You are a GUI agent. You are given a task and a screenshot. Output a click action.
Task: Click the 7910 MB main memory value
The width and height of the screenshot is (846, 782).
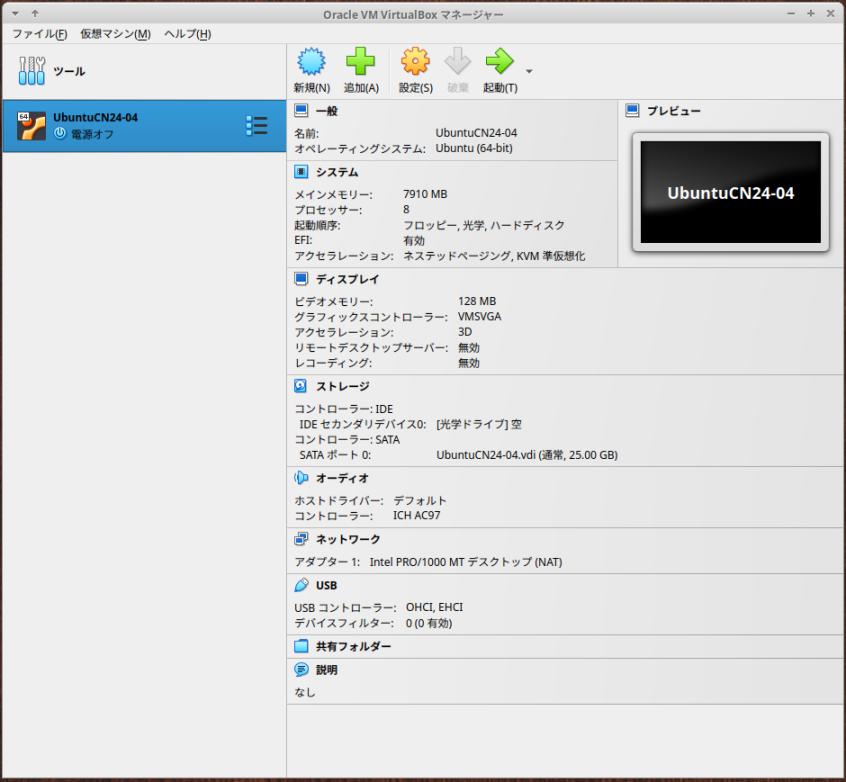(425, 194)
